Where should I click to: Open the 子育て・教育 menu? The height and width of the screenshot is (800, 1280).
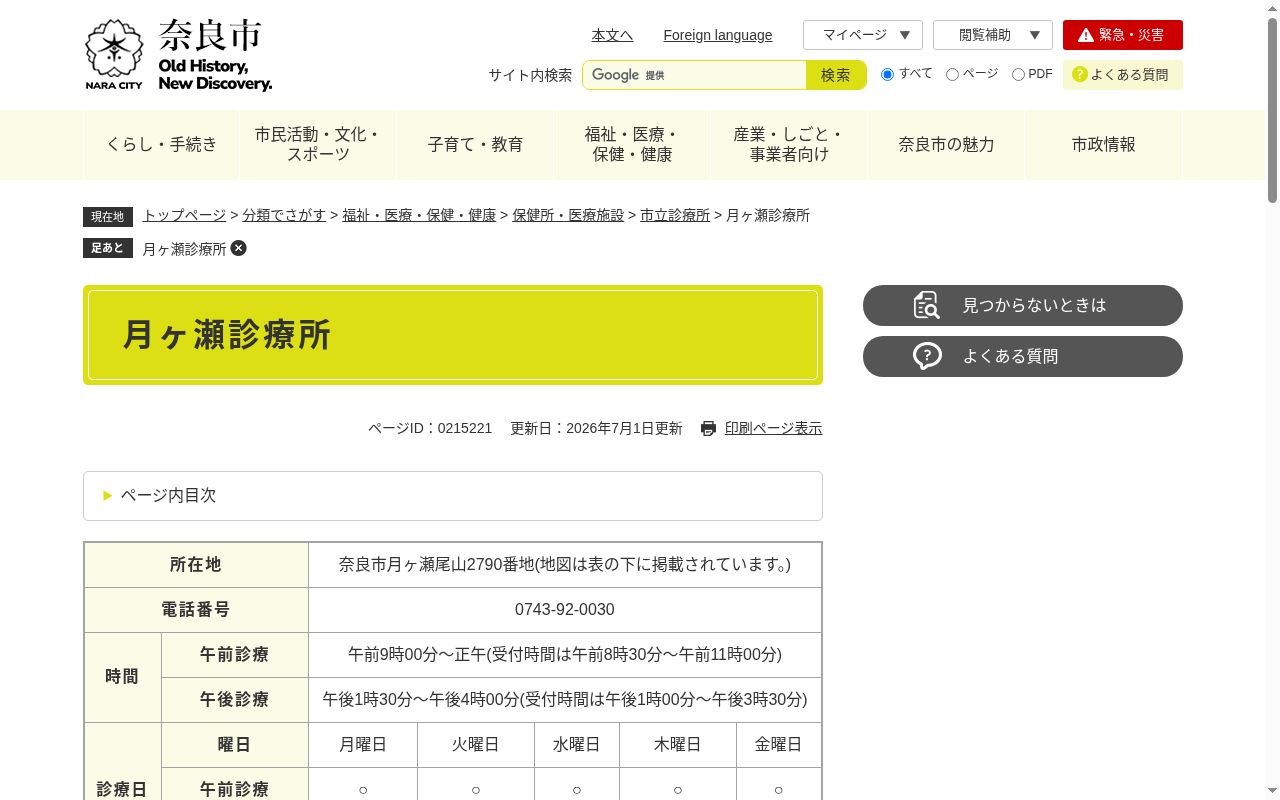pyautogui.click(x=475, y=145)
